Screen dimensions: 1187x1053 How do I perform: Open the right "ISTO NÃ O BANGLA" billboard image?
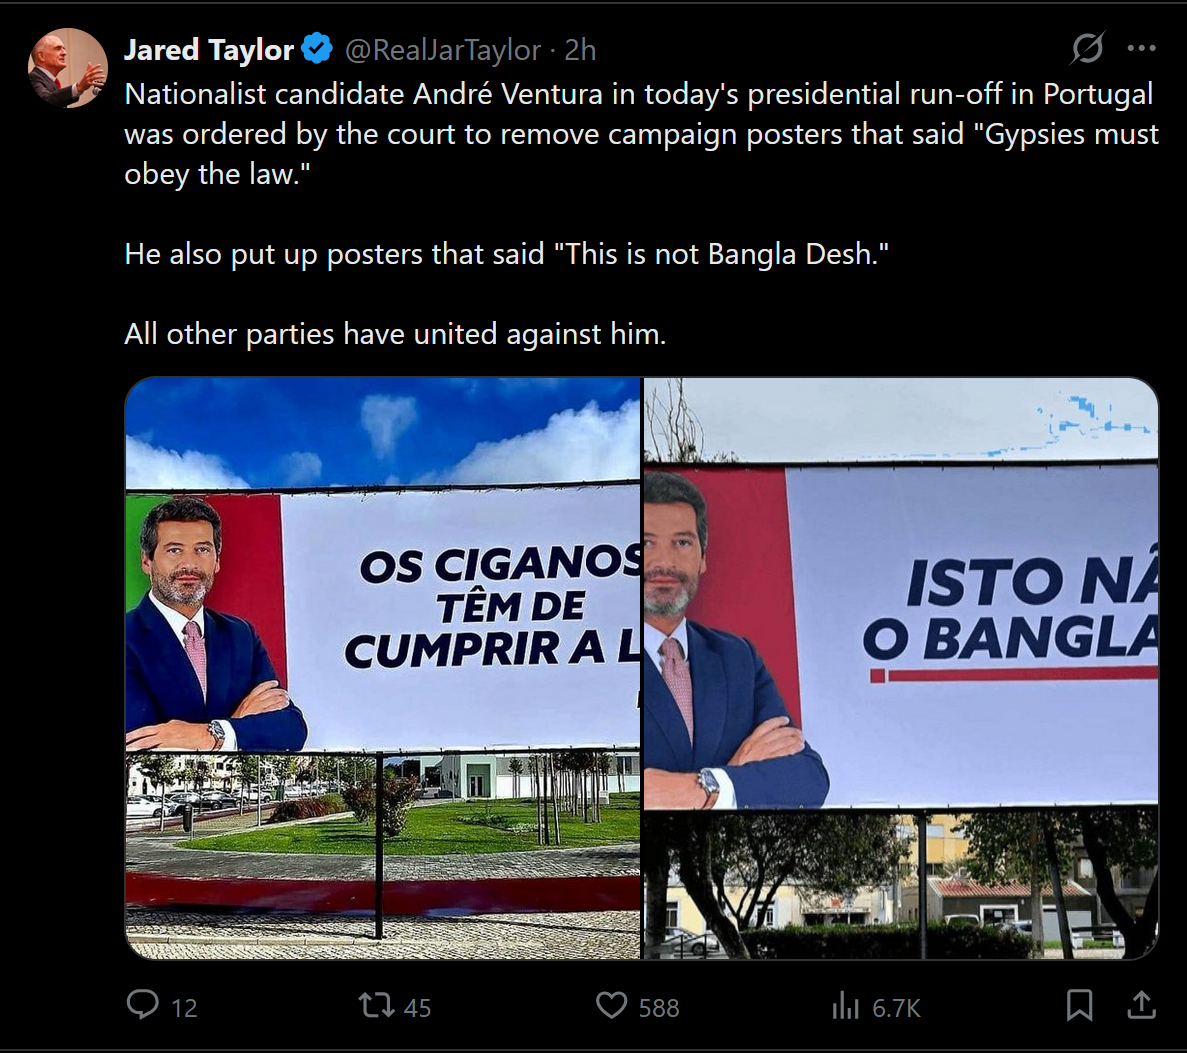click(x=901, y=668)
